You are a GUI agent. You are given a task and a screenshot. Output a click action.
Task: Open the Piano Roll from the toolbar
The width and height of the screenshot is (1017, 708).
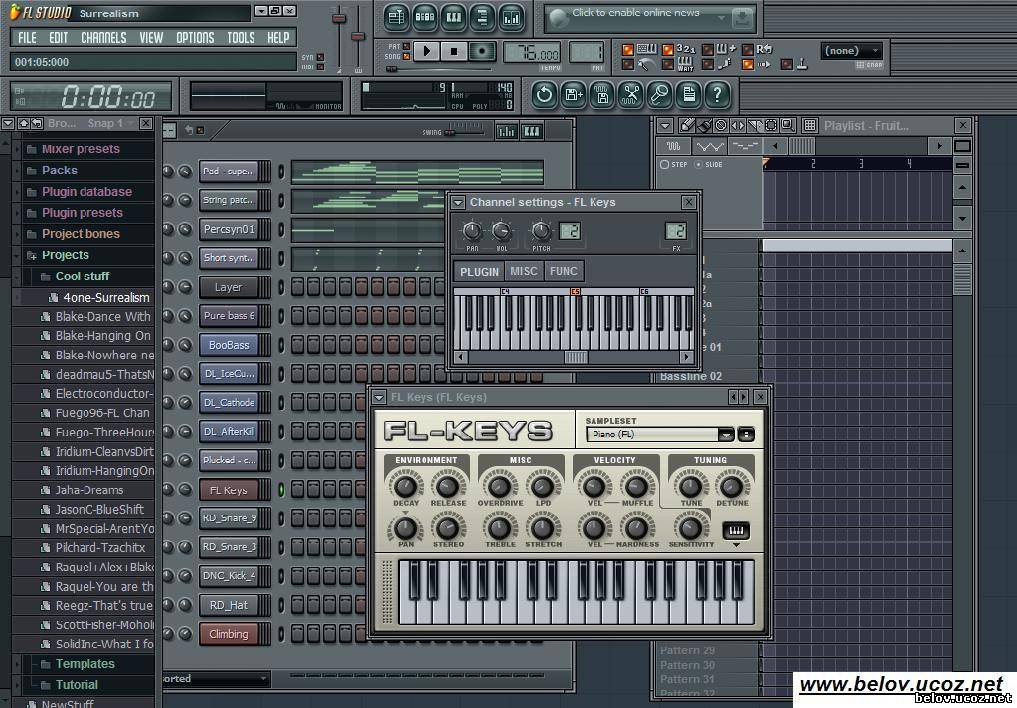(x=453, y=18)
